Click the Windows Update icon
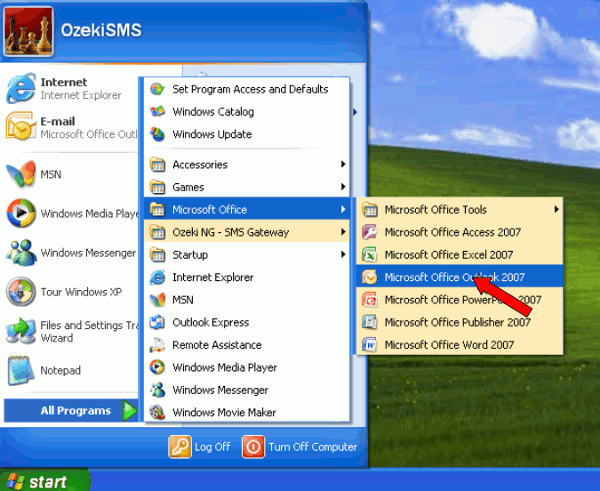This screenshot has height=491, width=600. (x=157, y=134)
